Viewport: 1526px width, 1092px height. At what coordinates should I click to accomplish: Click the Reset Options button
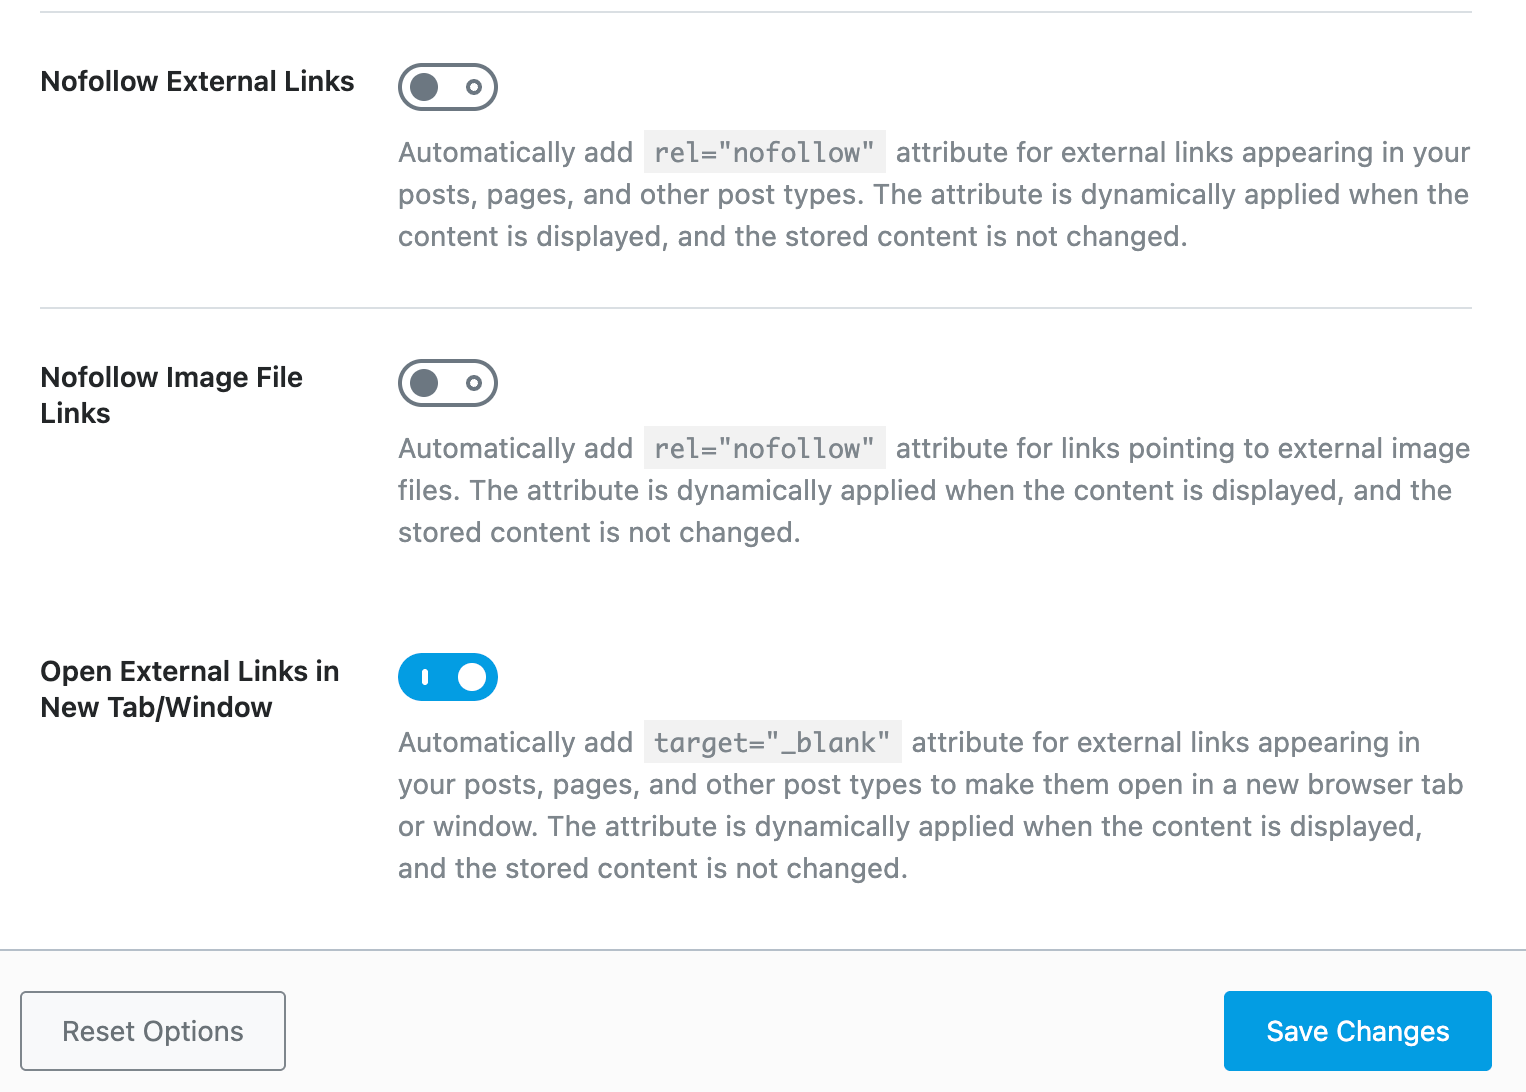coord(152,1031)
